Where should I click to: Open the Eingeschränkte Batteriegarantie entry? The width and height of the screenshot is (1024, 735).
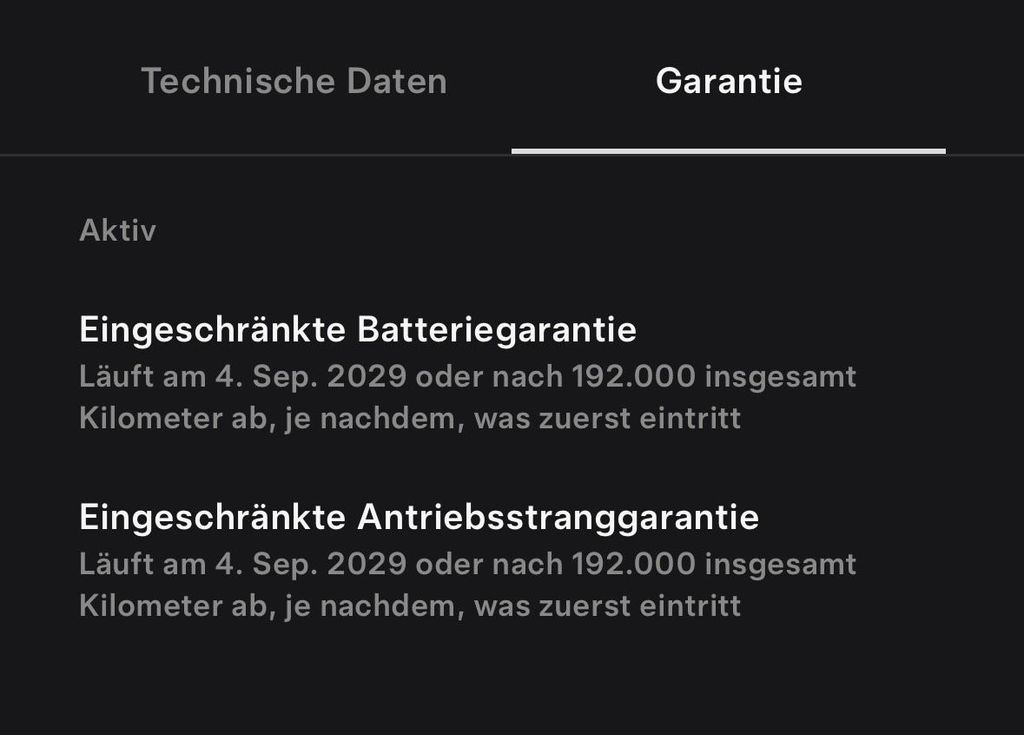[x=358, y=329]
